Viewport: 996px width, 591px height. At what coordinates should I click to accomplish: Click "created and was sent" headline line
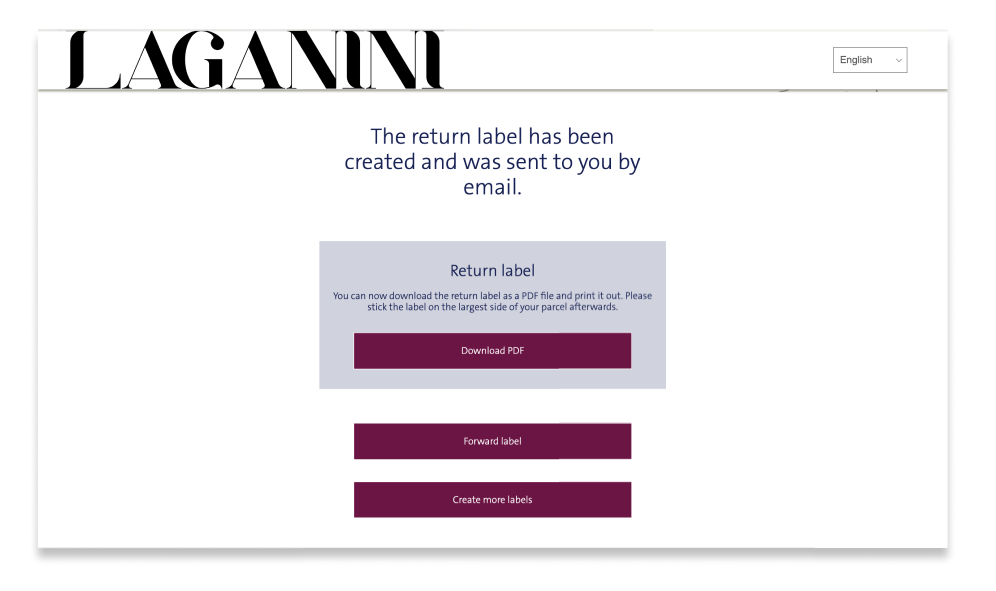click(x=492, y=162)
